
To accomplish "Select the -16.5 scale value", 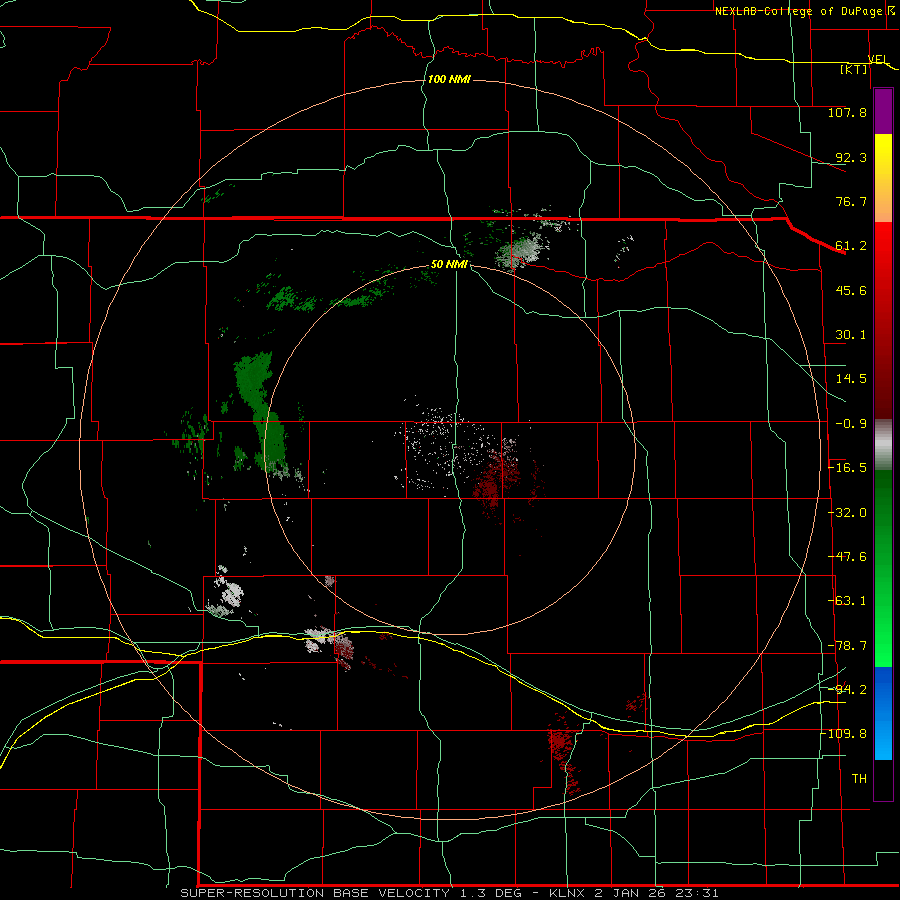I will tap(847, 468).
